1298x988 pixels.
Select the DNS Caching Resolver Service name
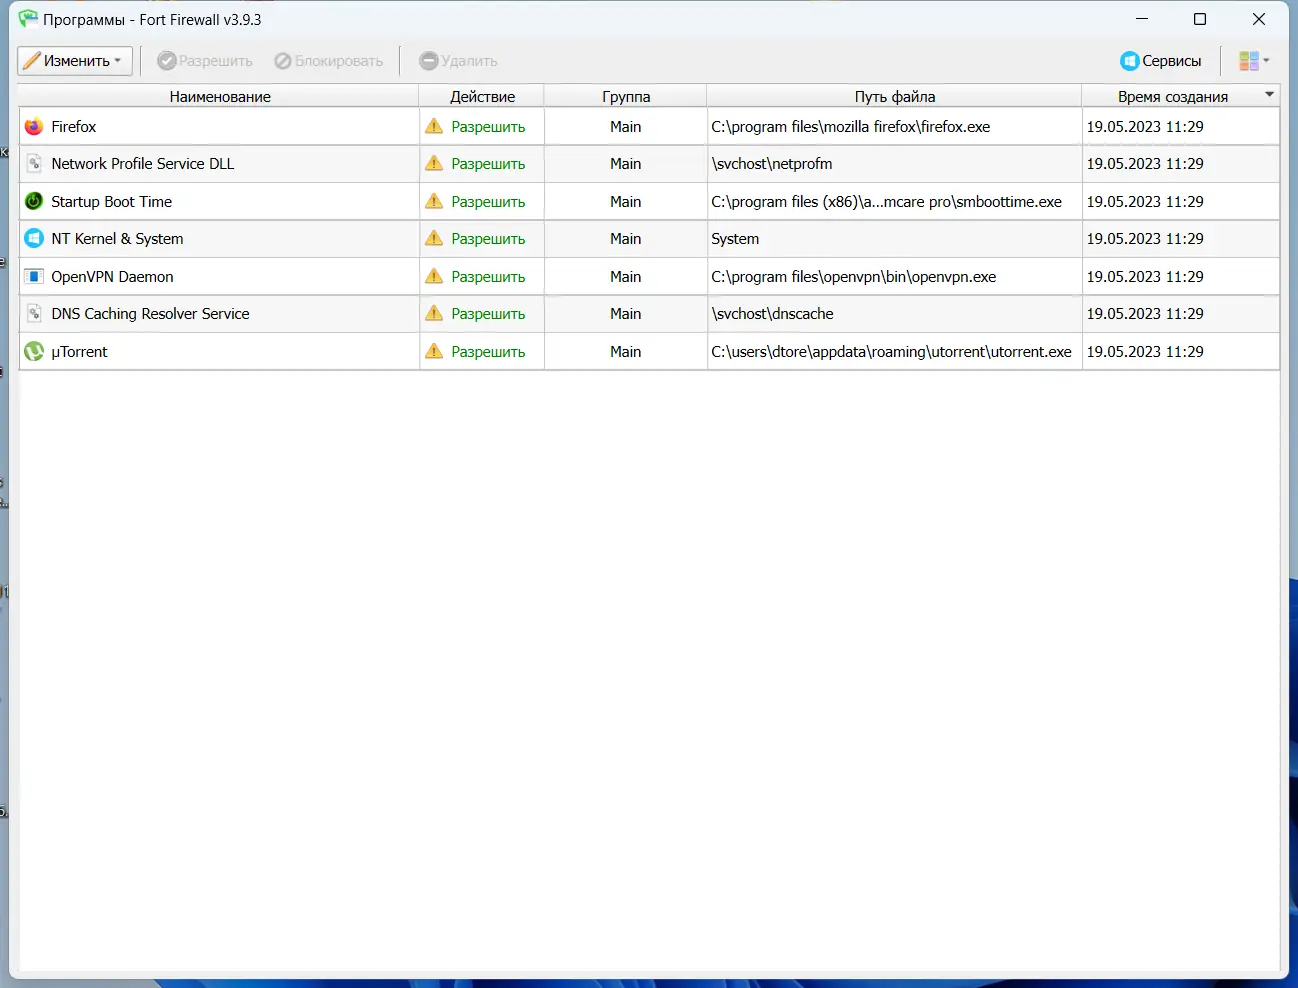click(150, 314)
